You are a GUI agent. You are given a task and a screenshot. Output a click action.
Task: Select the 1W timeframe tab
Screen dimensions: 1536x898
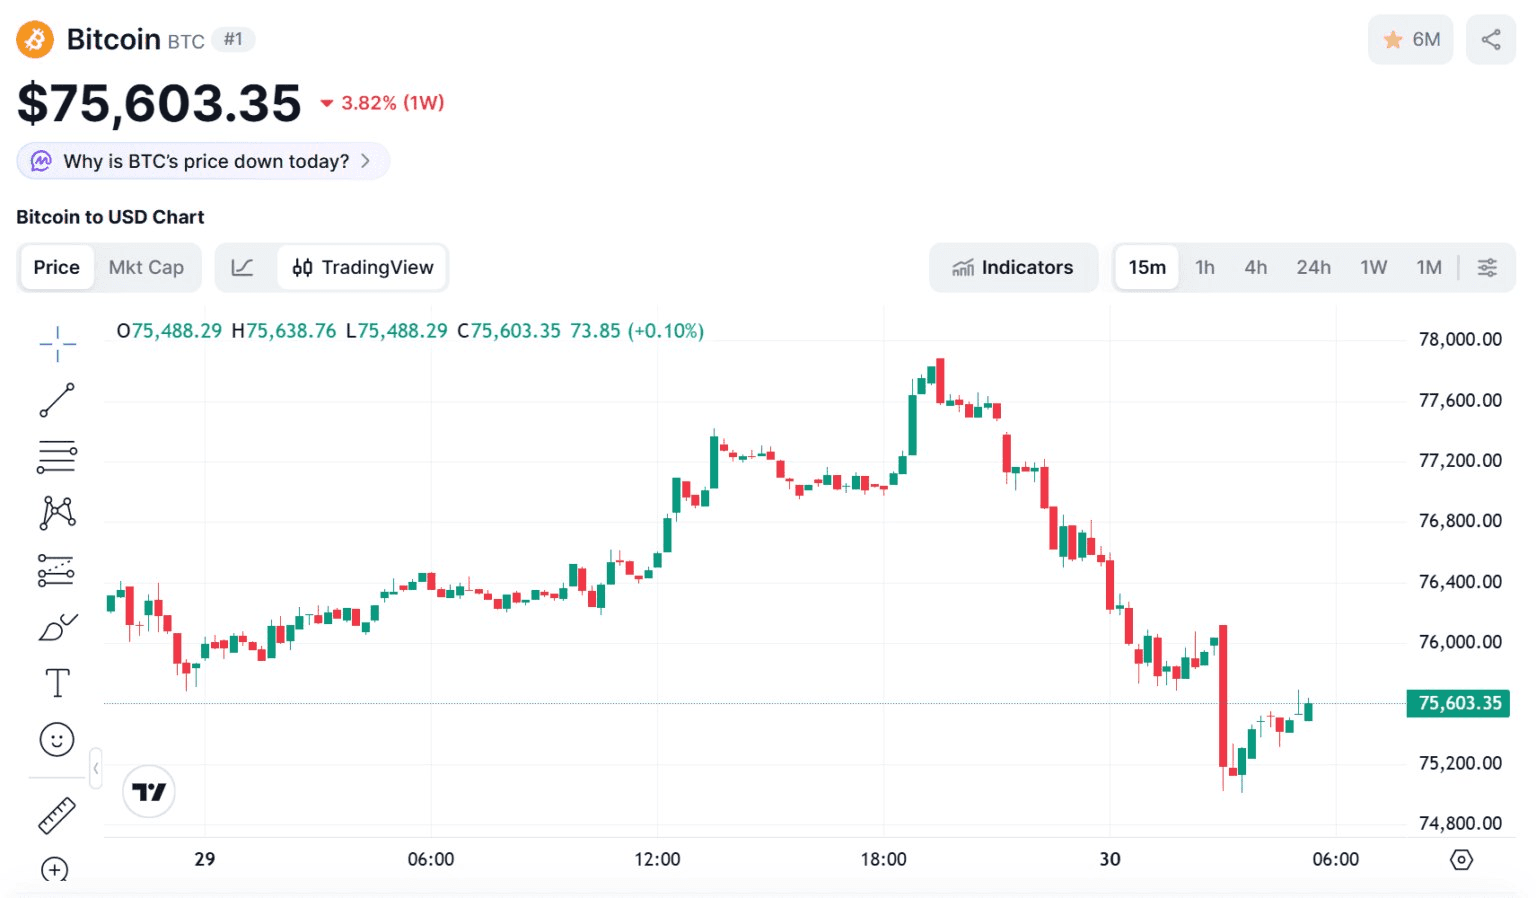(x=1373, y=268)
